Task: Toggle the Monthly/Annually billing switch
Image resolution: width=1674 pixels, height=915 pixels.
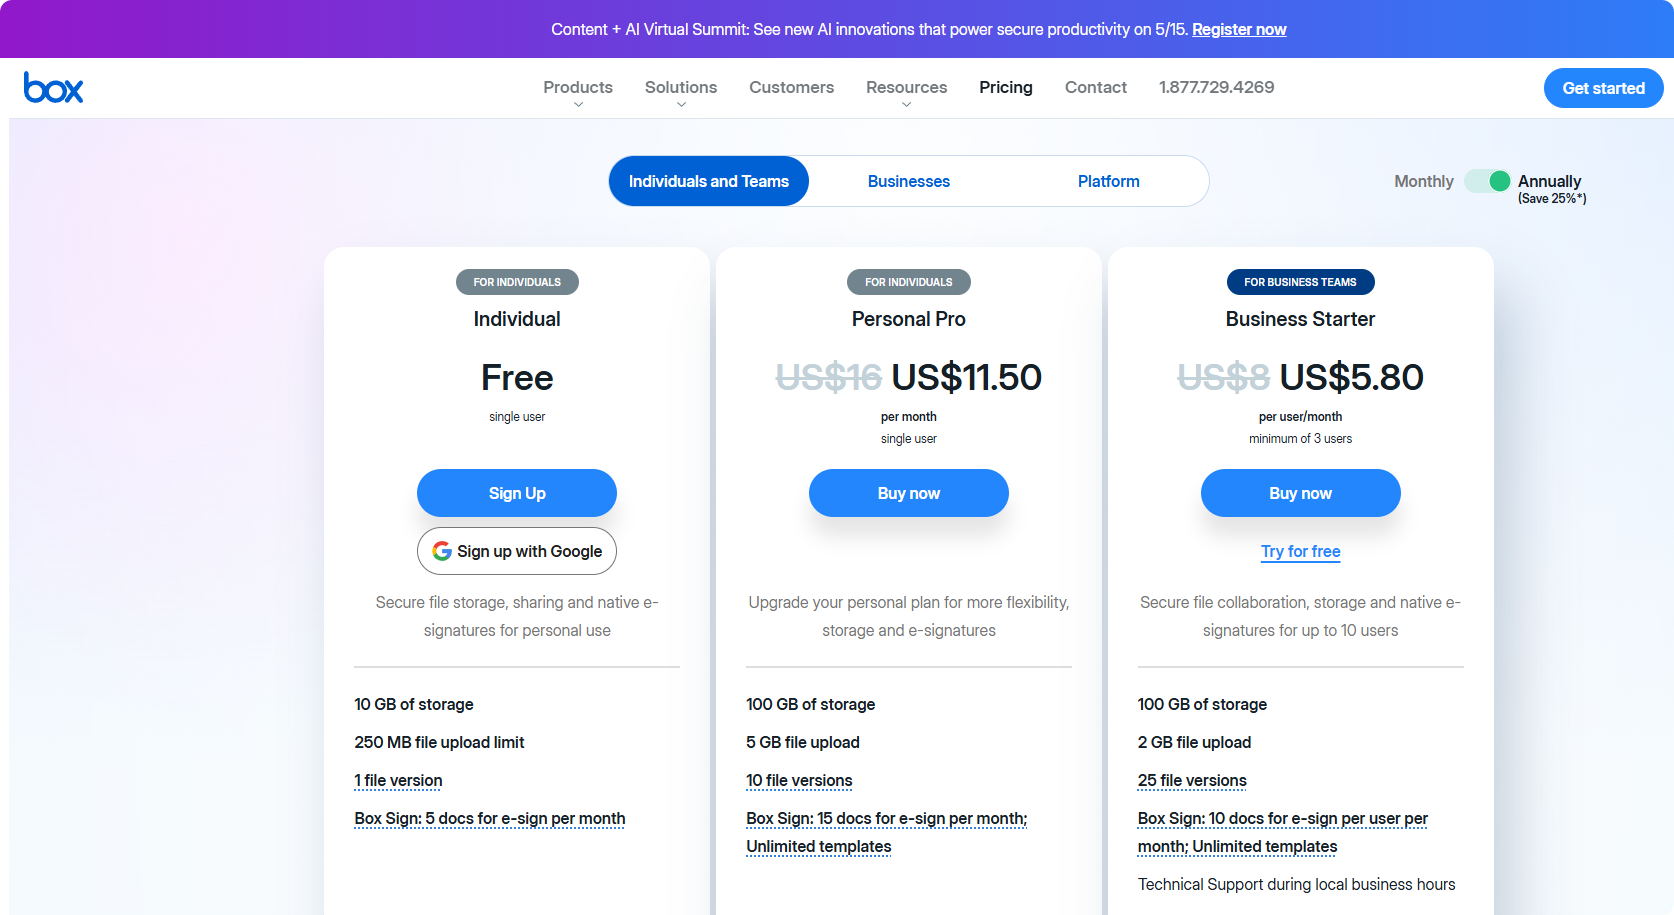Action: point(1487,181)
